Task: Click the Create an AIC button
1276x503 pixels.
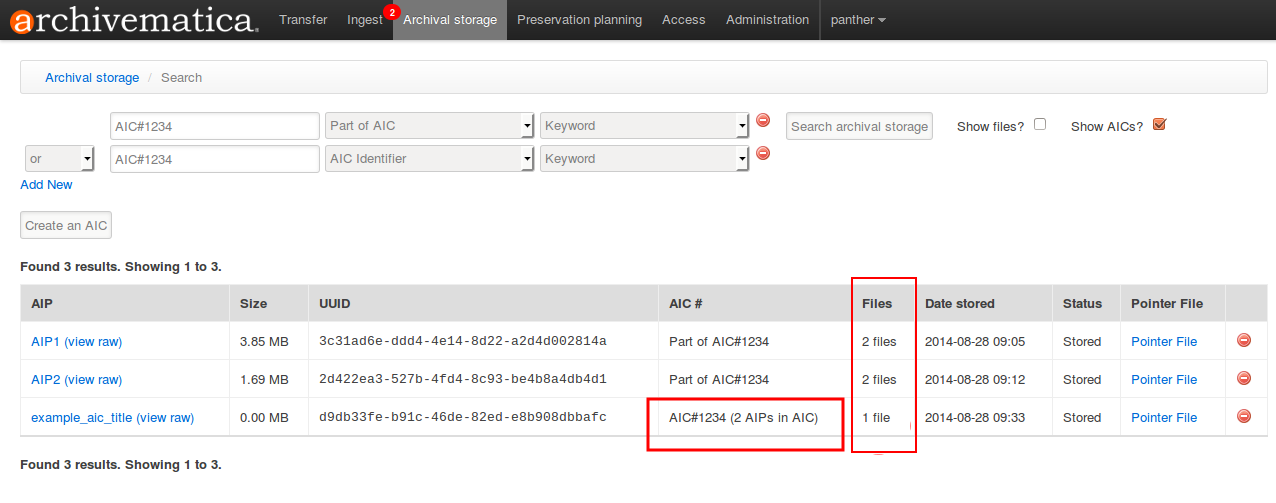Action: [66, 226]
